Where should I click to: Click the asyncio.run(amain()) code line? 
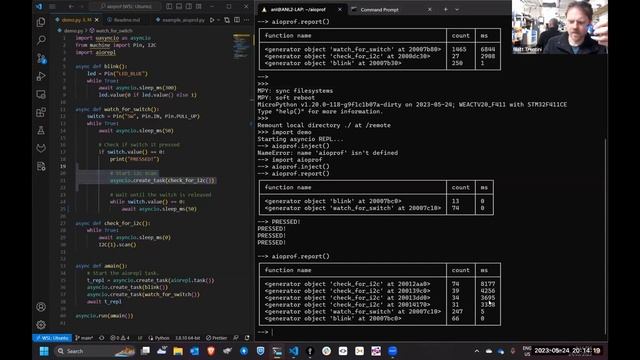tap(104, 316)
